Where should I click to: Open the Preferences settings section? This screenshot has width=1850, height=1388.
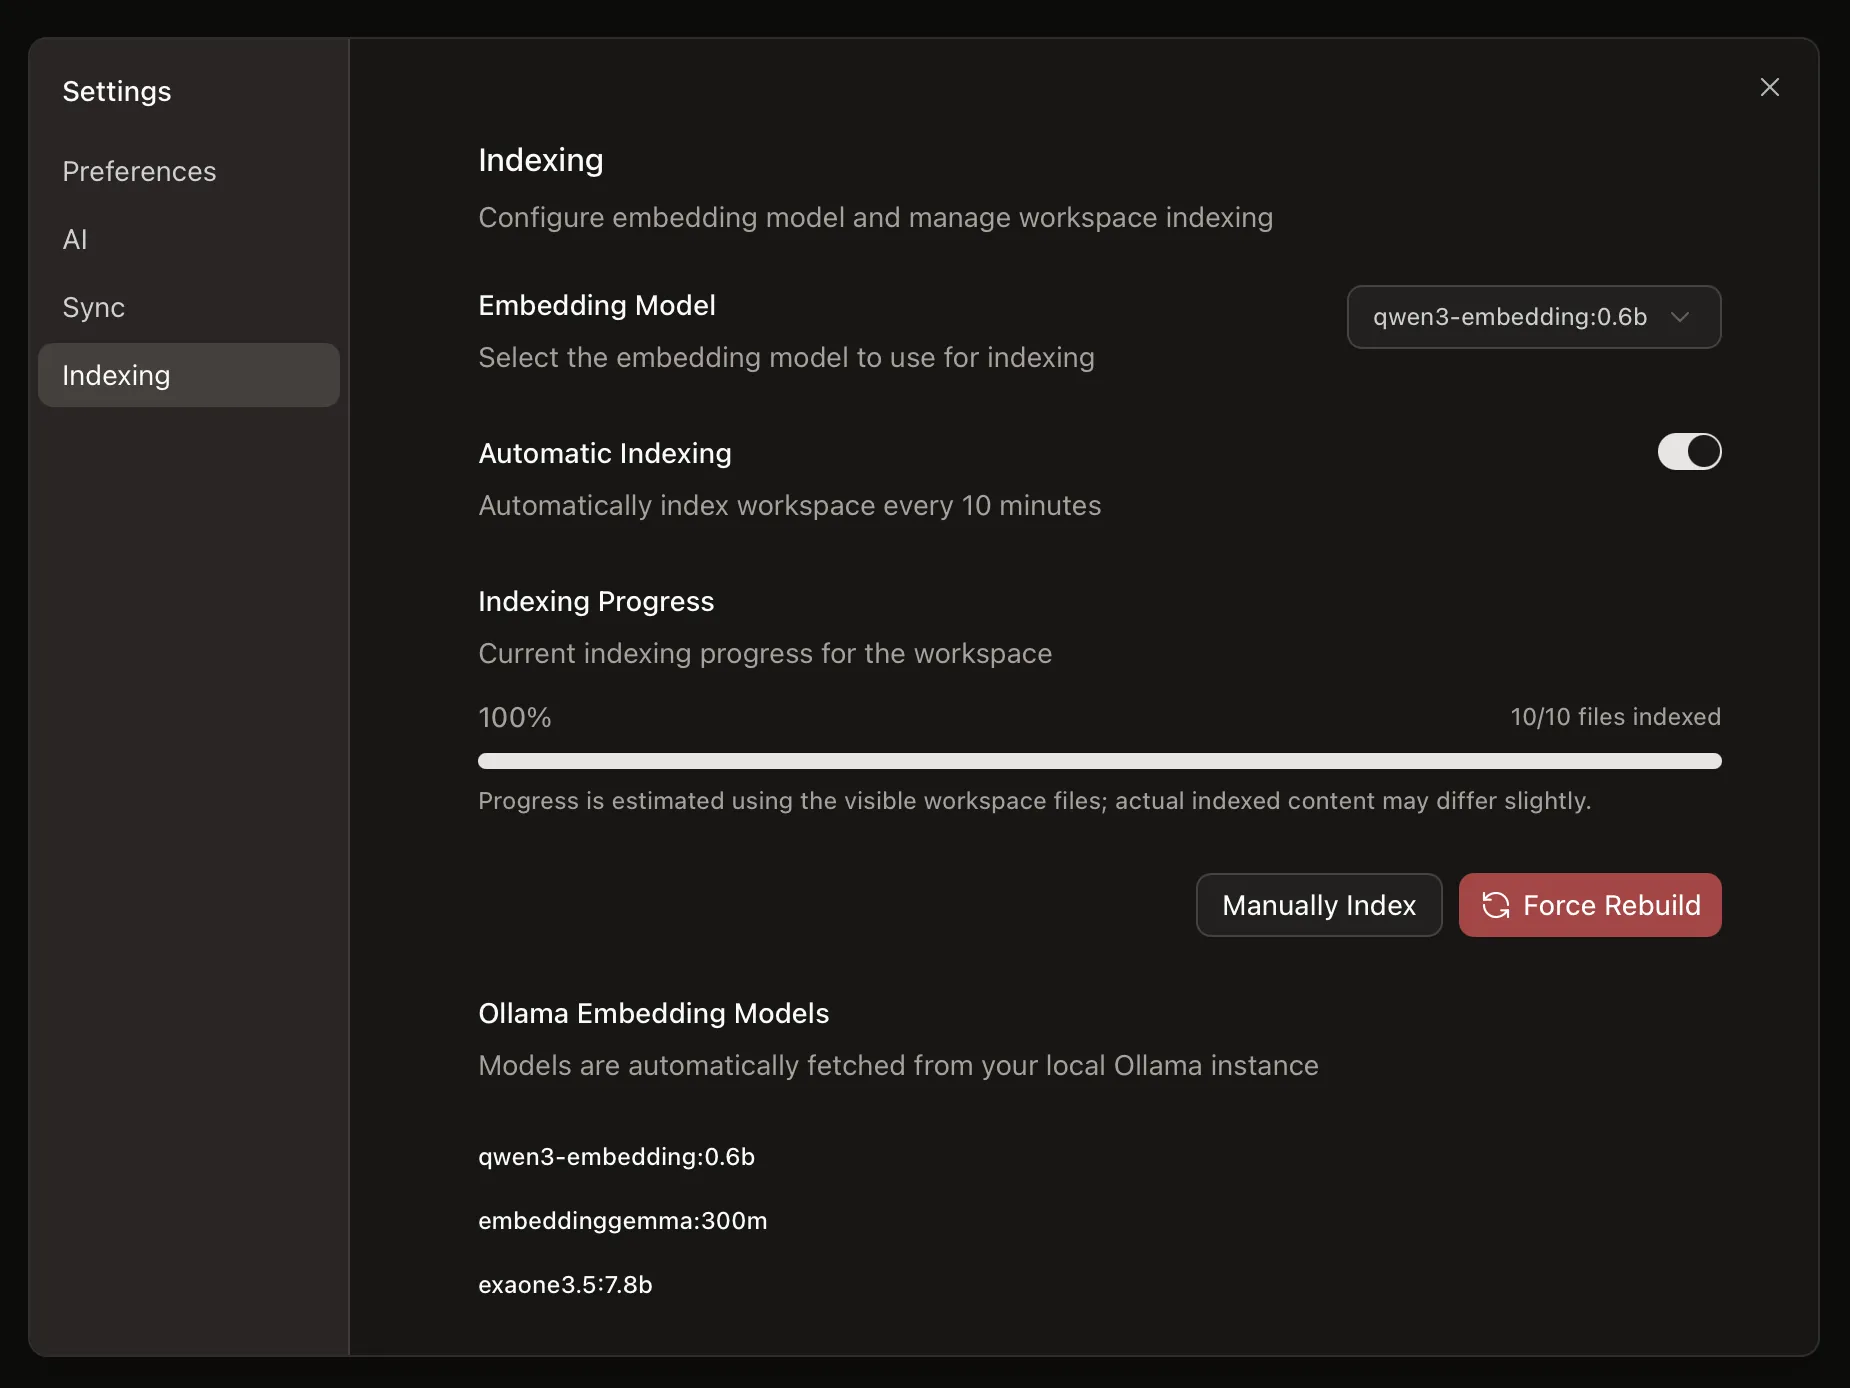(139, 172)
